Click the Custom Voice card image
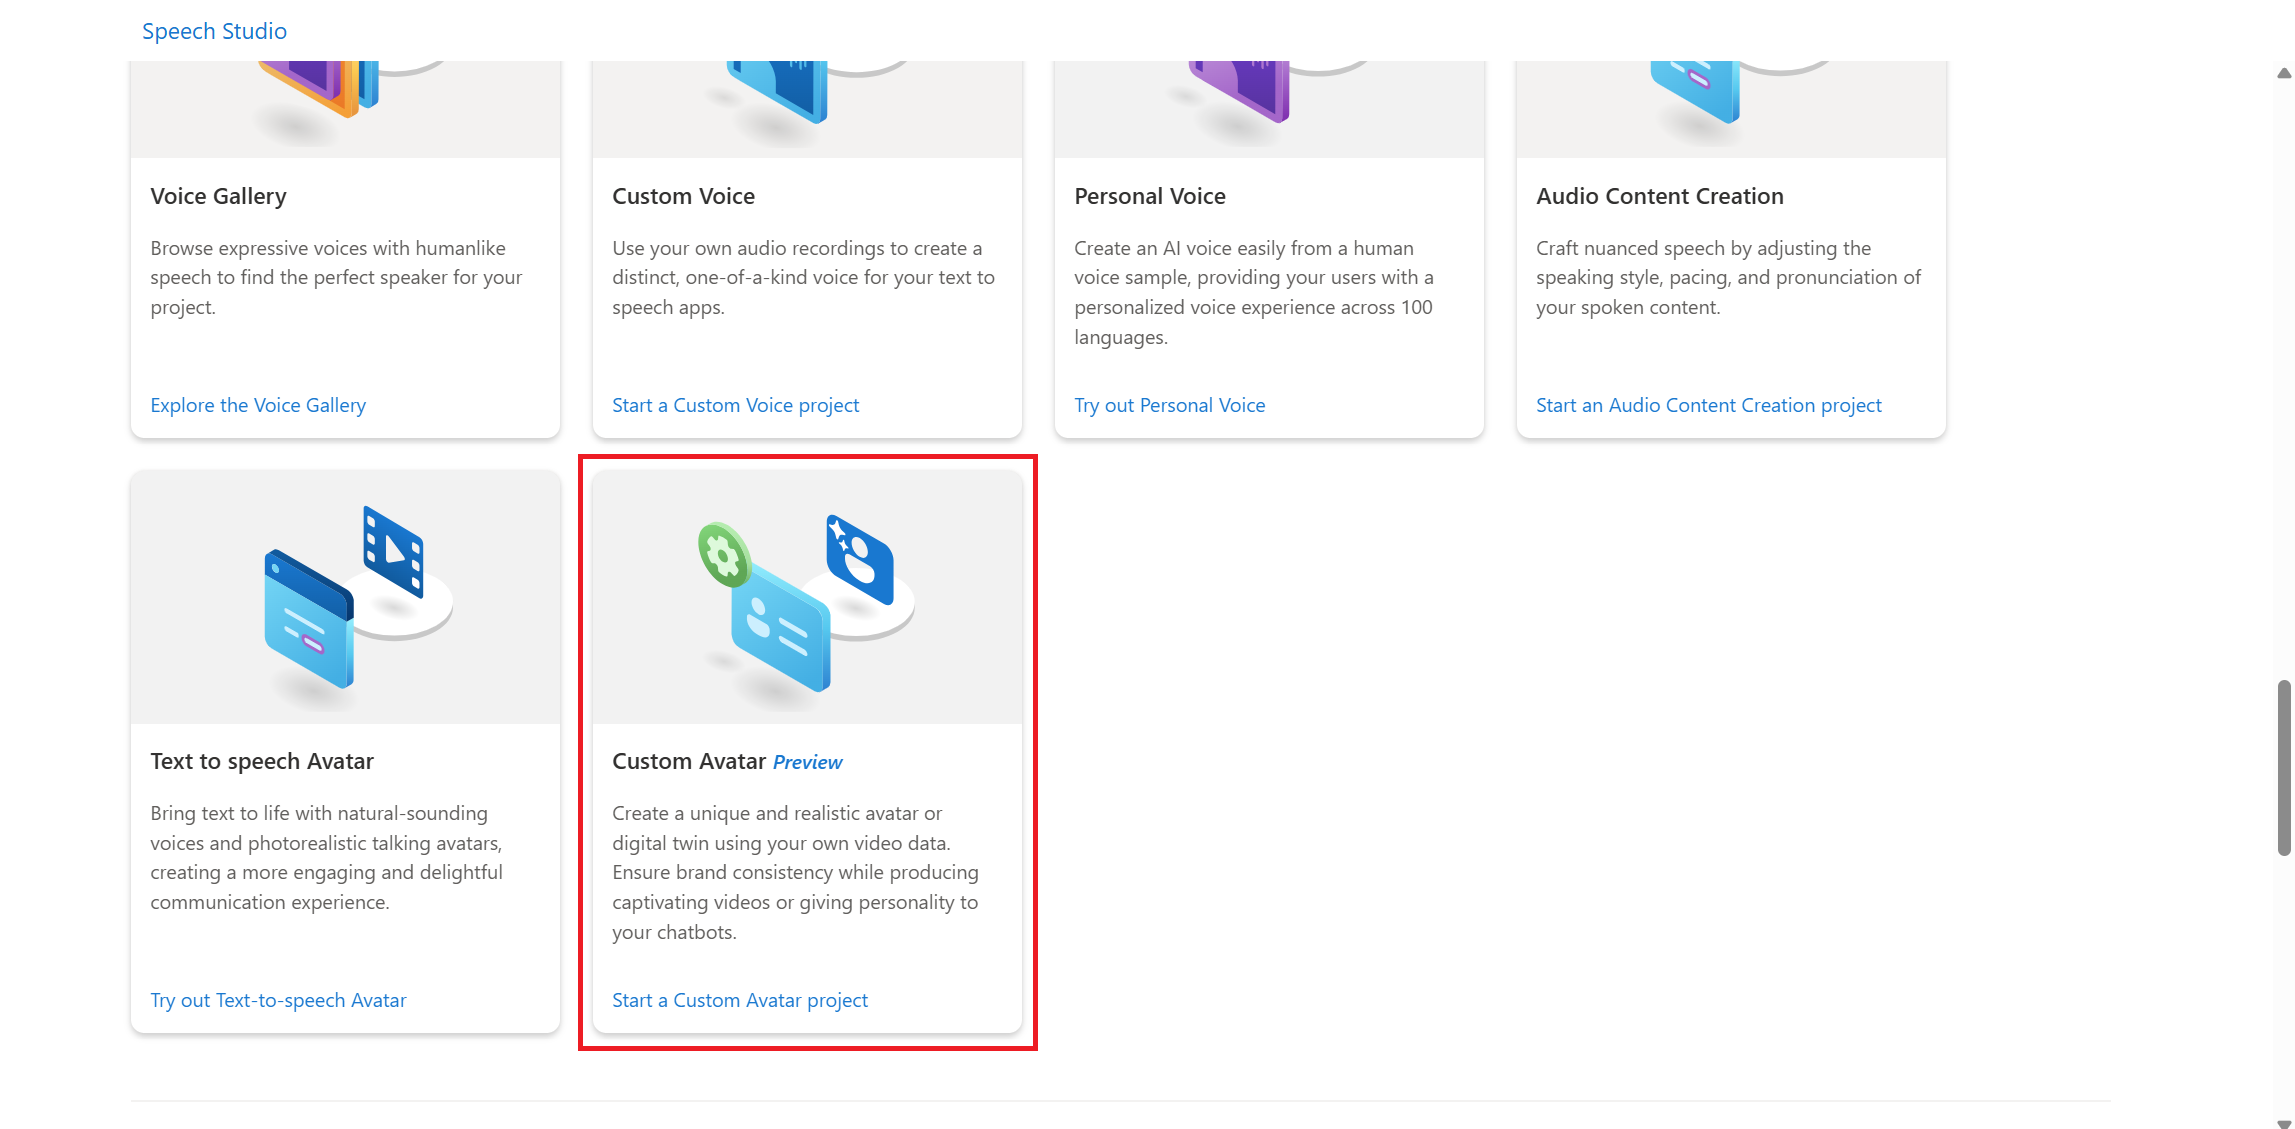Image resolution: width=2295 pixels, height=1129 pixels. point(807,108)
